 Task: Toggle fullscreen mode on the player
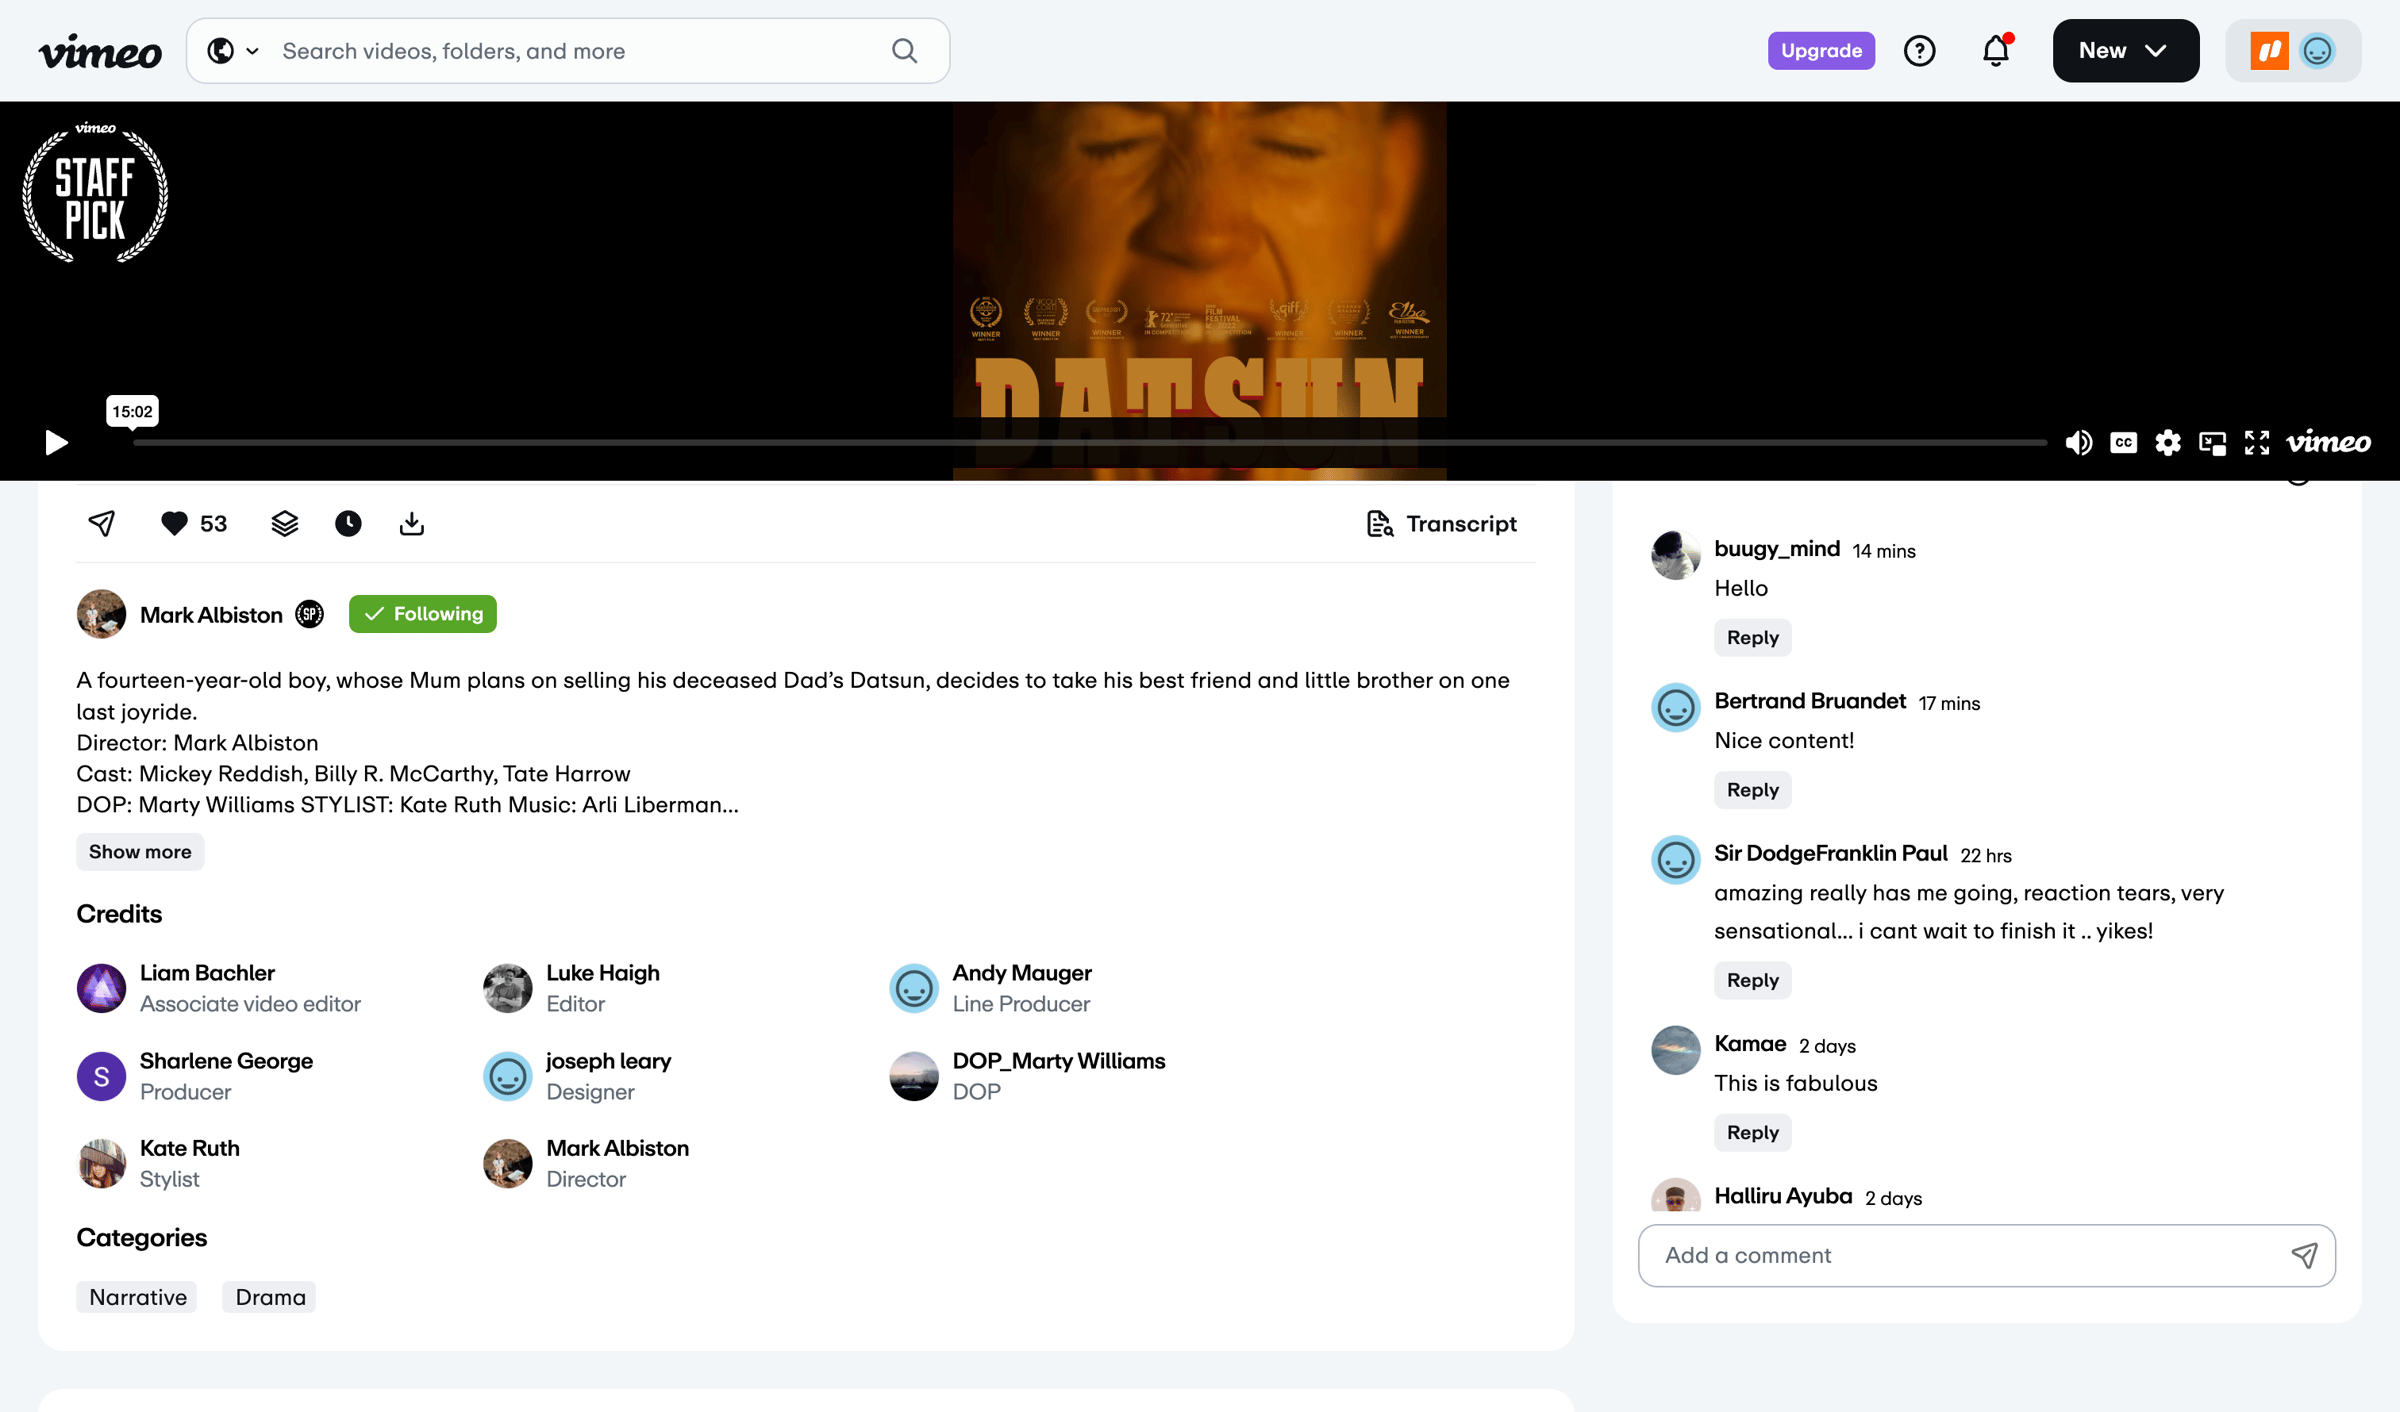coord(2257,442)
